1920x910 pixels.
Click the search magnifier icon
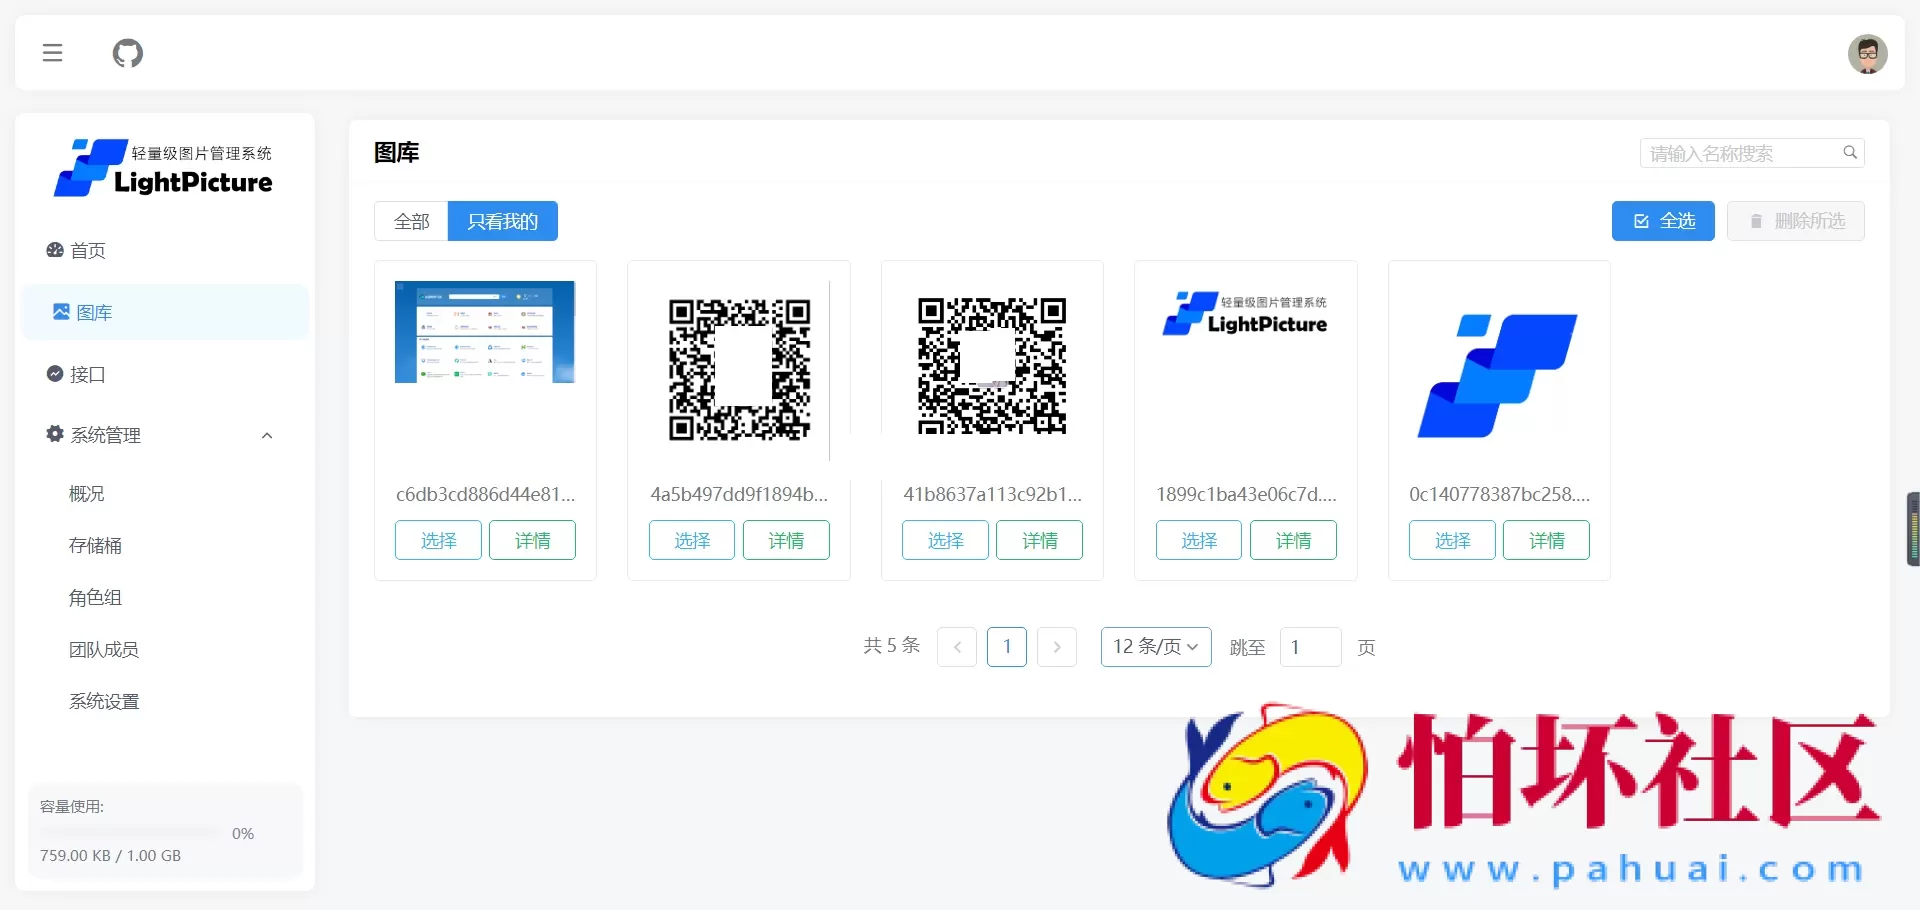1850,152
